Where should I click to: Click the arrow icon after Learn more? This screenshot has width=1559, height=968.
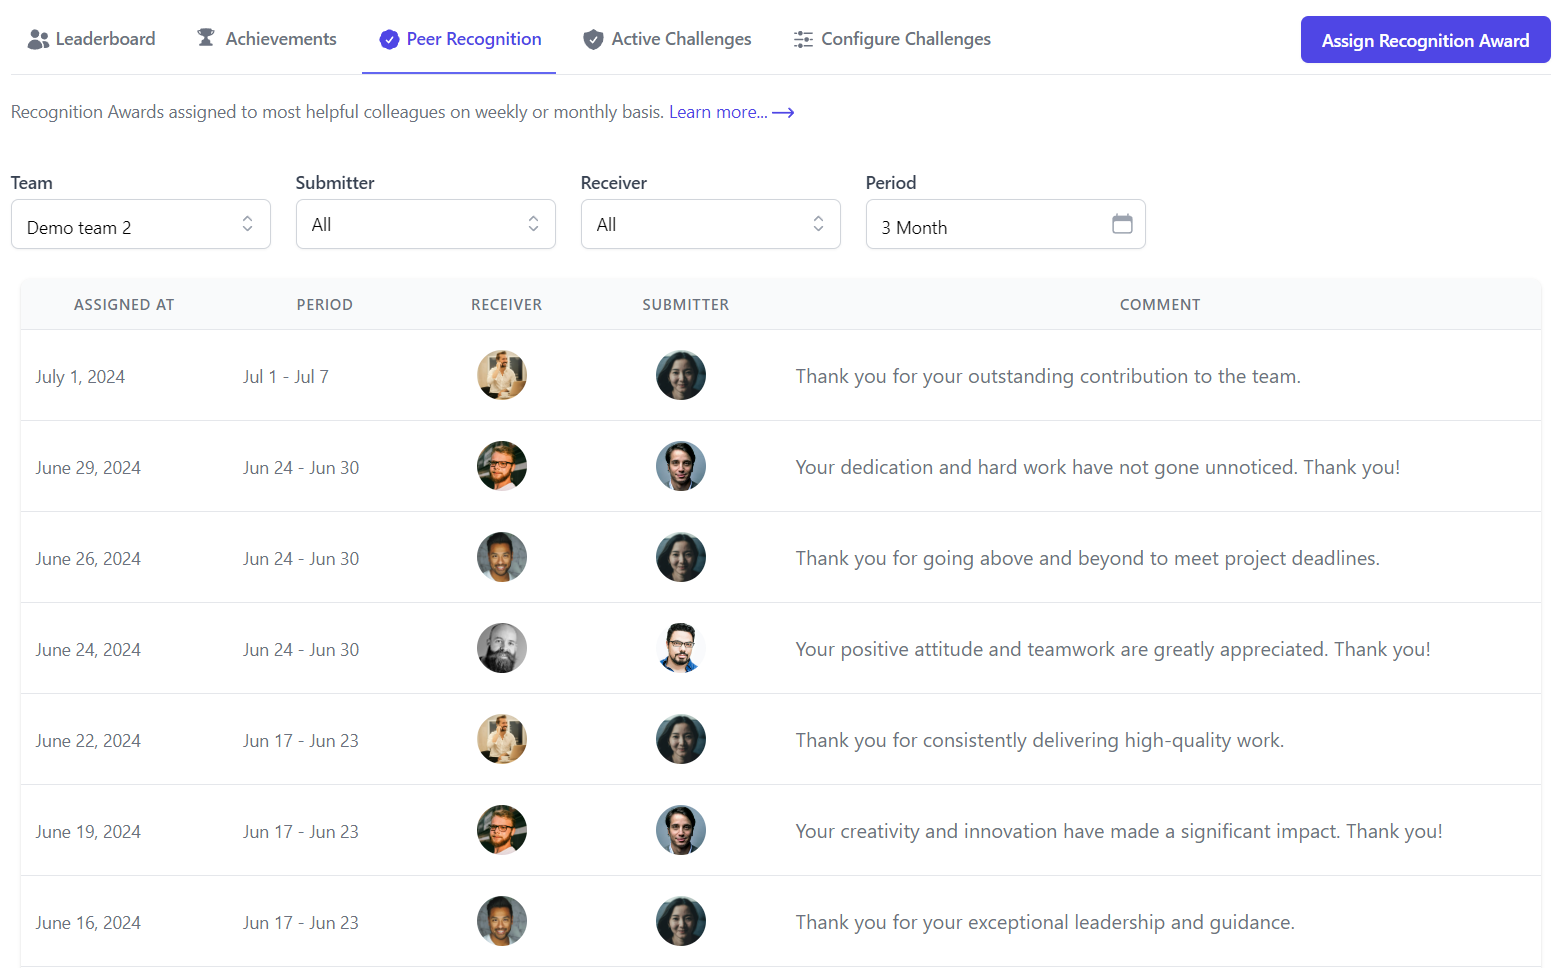[x=783, y=113]
